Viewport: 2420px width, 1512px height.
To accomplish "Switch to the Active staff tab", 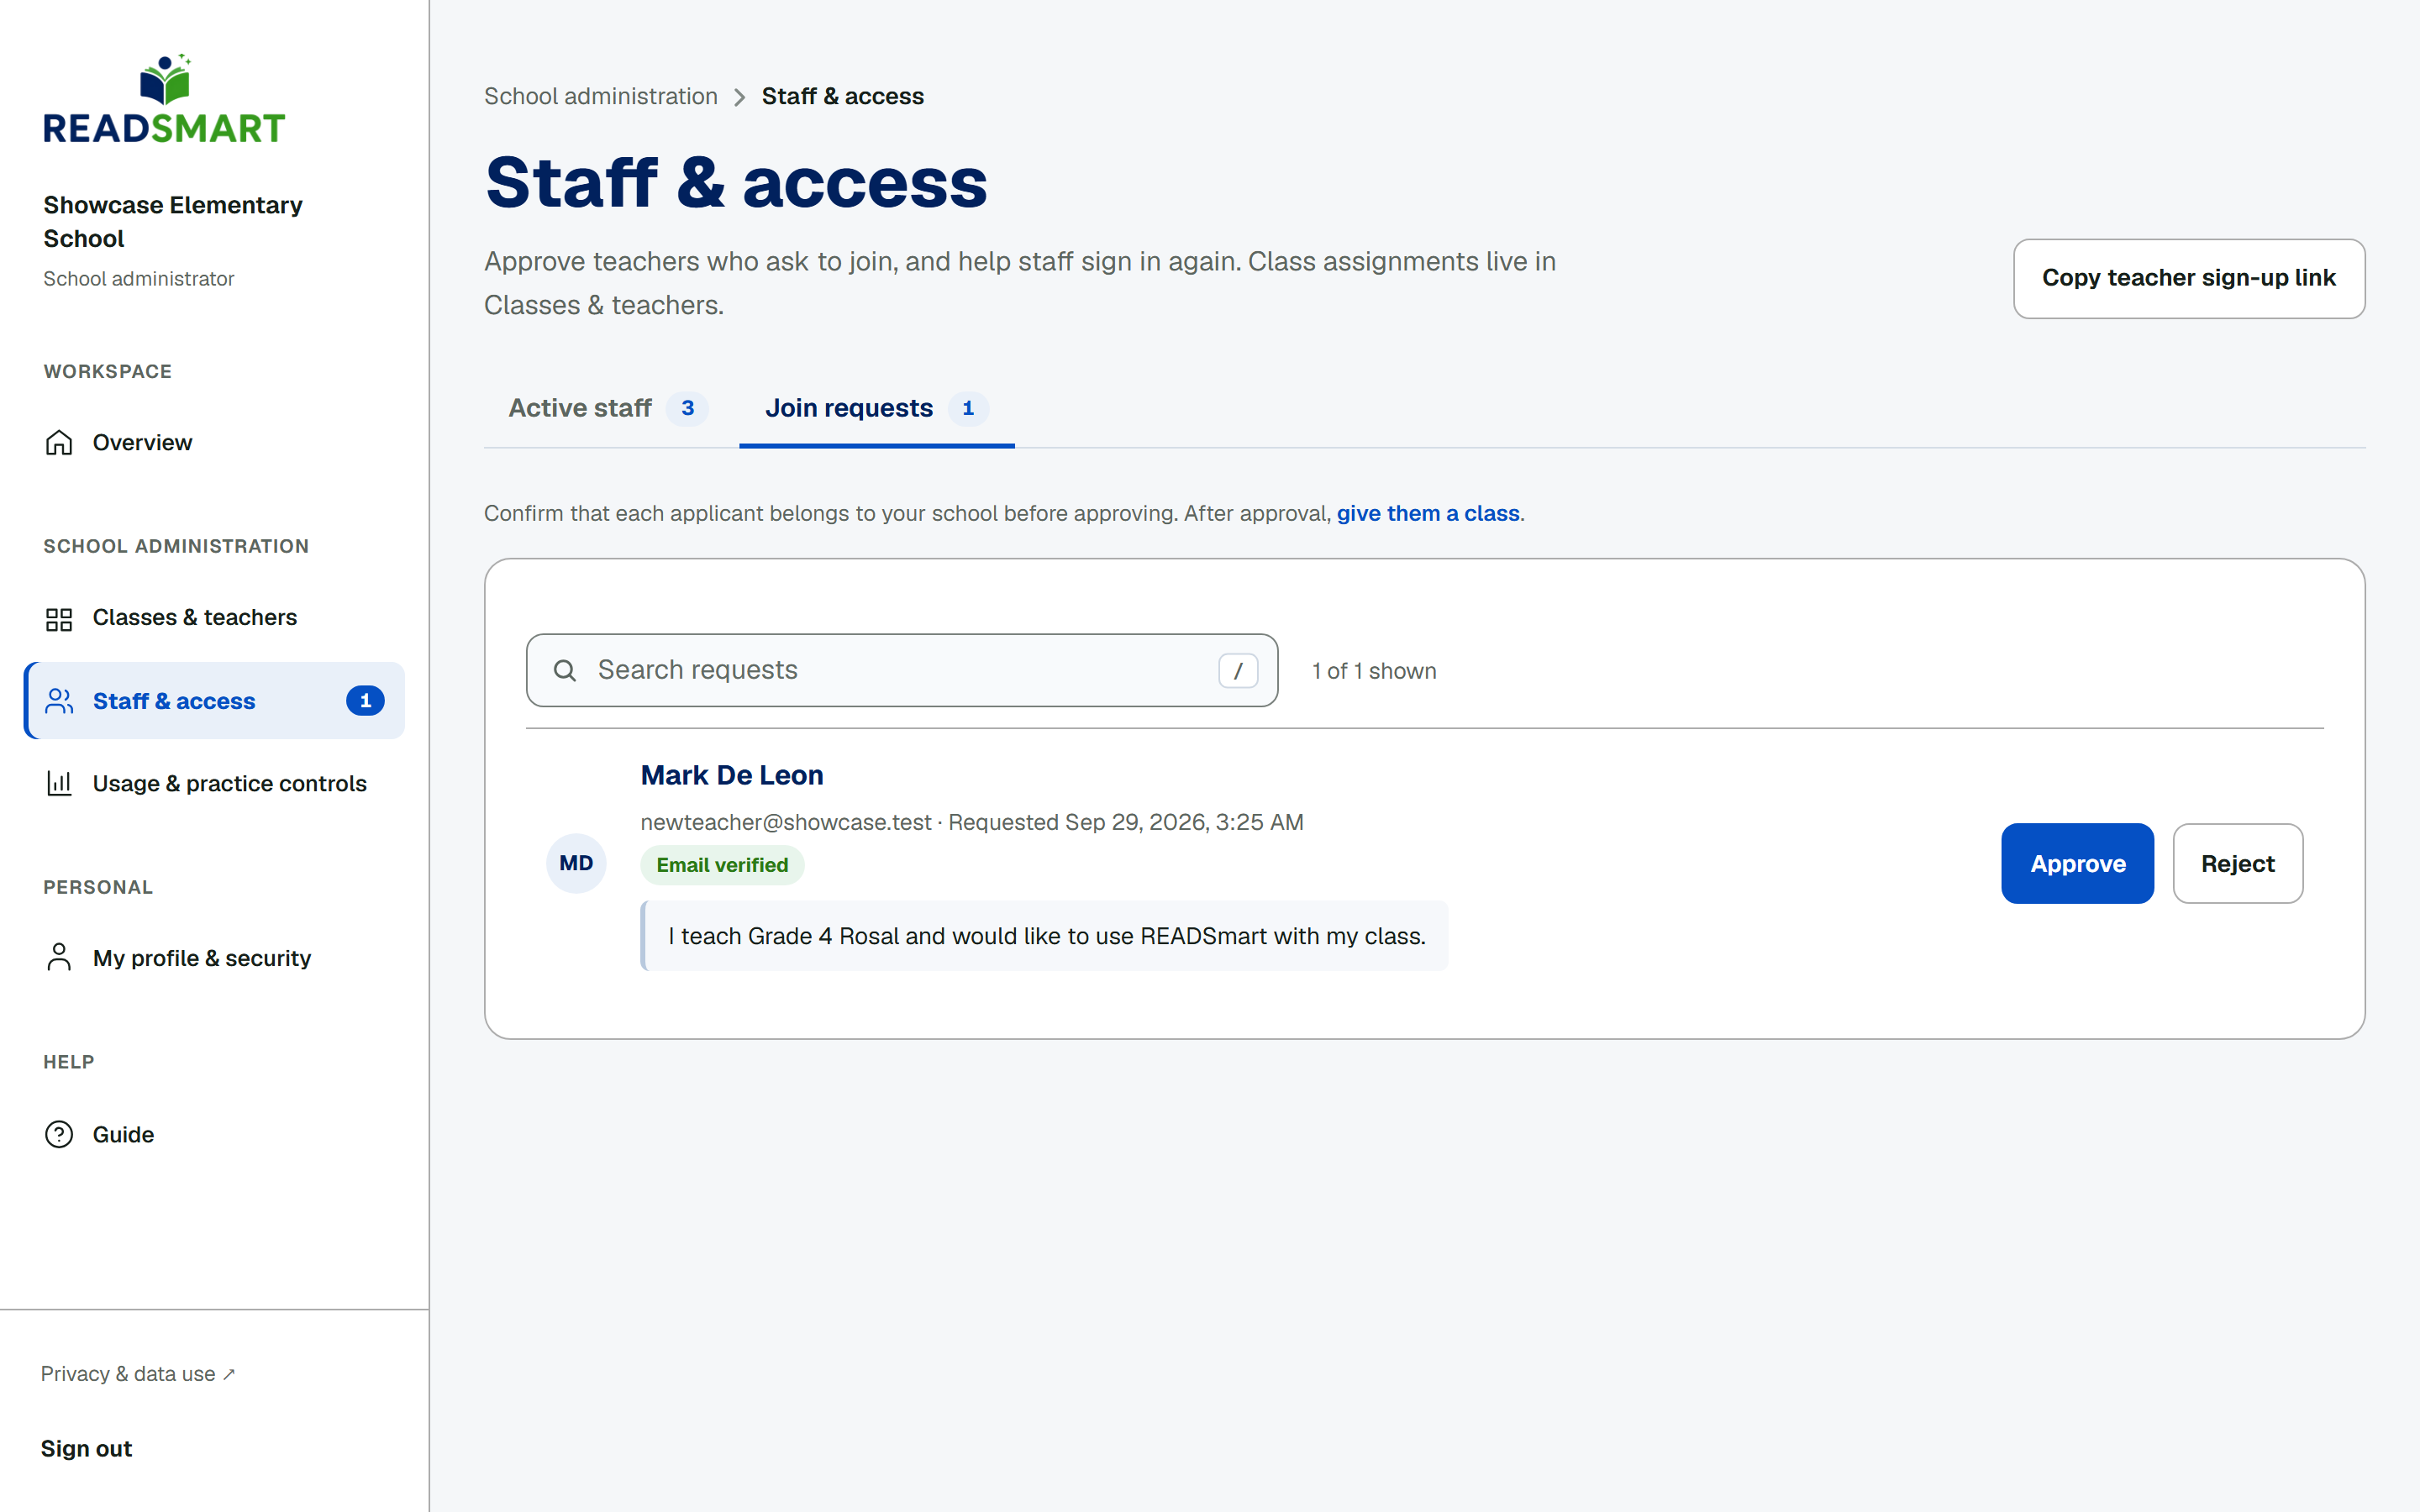I will point(608,408).
